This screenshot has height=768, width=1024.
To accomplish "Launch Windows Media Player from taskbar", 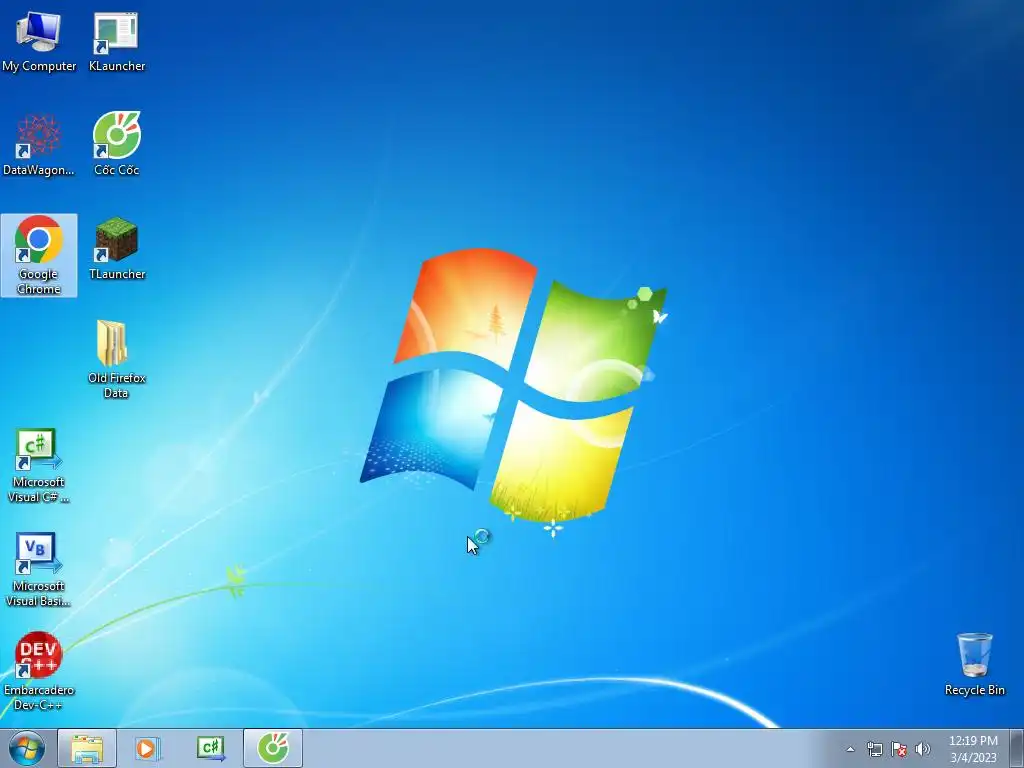I will coord(148,748).
